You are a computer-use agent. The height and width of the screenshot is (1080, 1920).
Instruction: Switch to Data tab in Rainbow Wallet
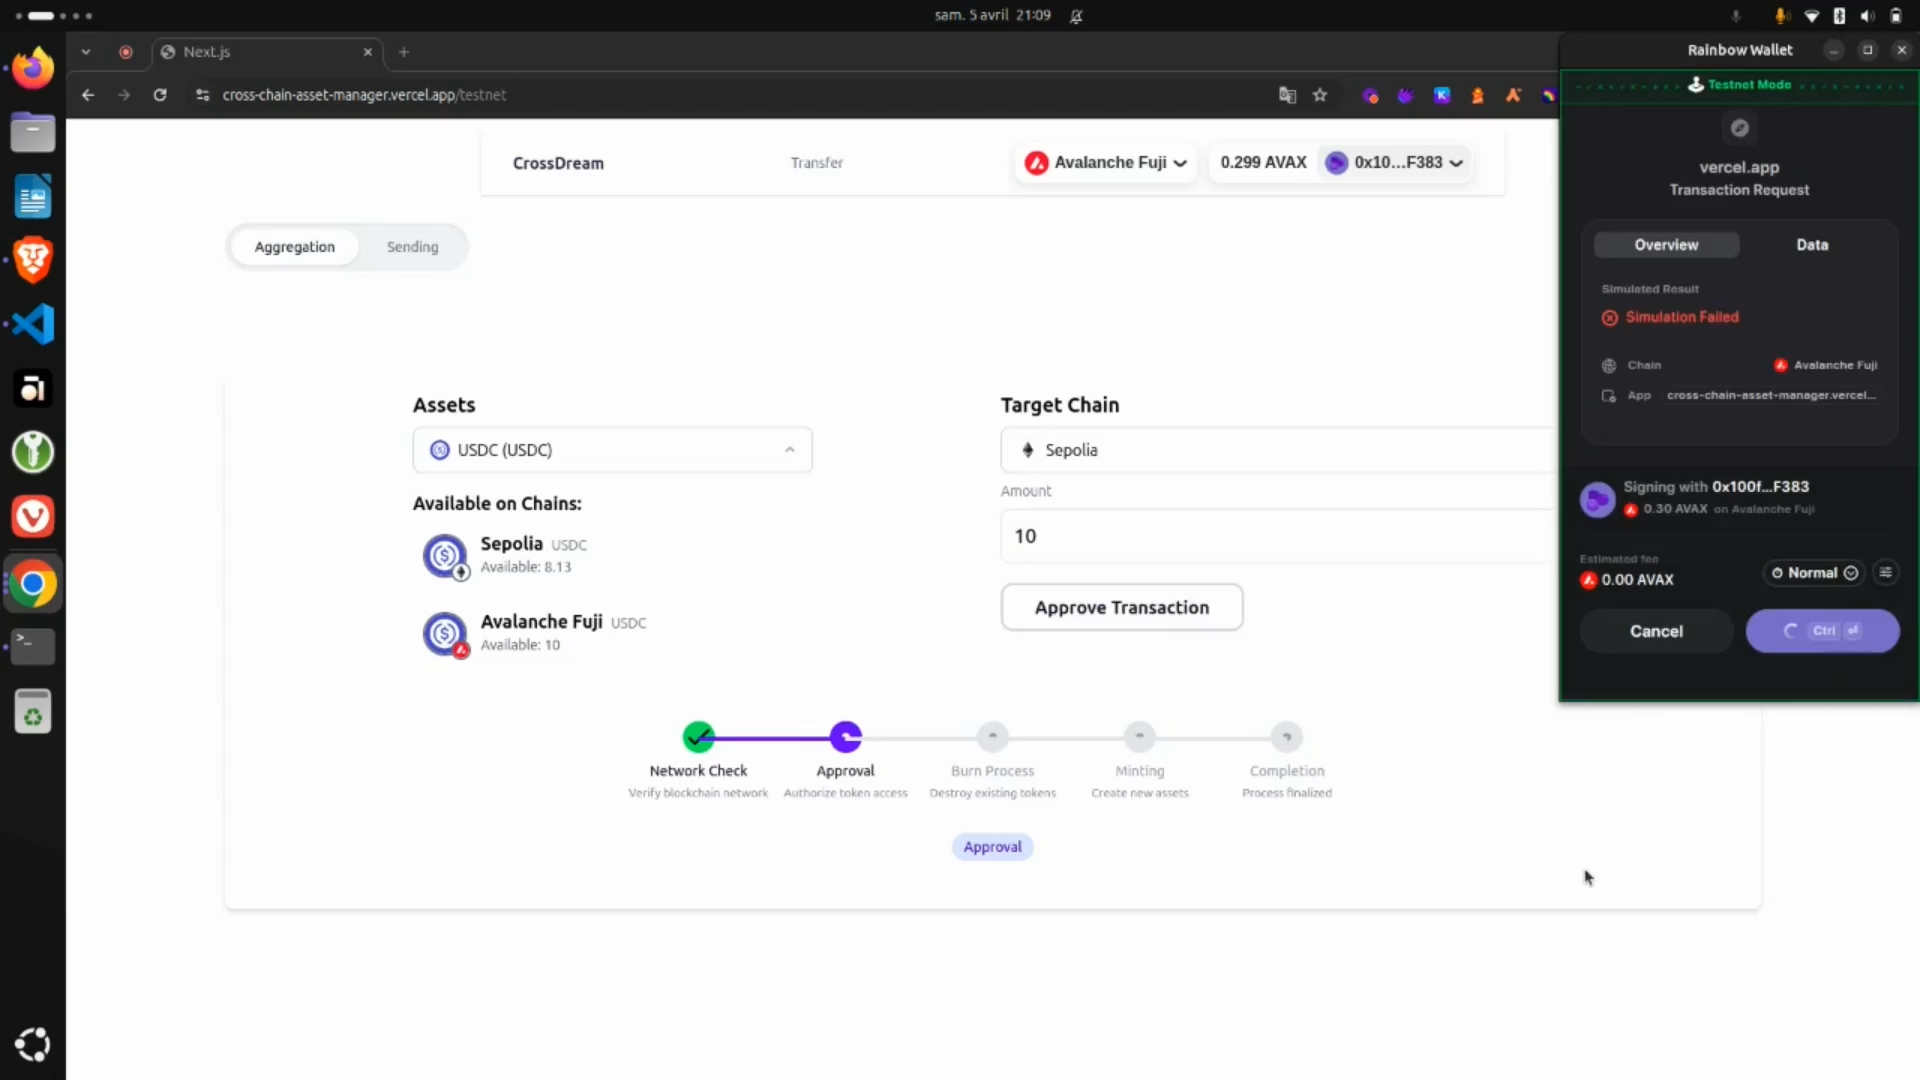(1812, 245)
